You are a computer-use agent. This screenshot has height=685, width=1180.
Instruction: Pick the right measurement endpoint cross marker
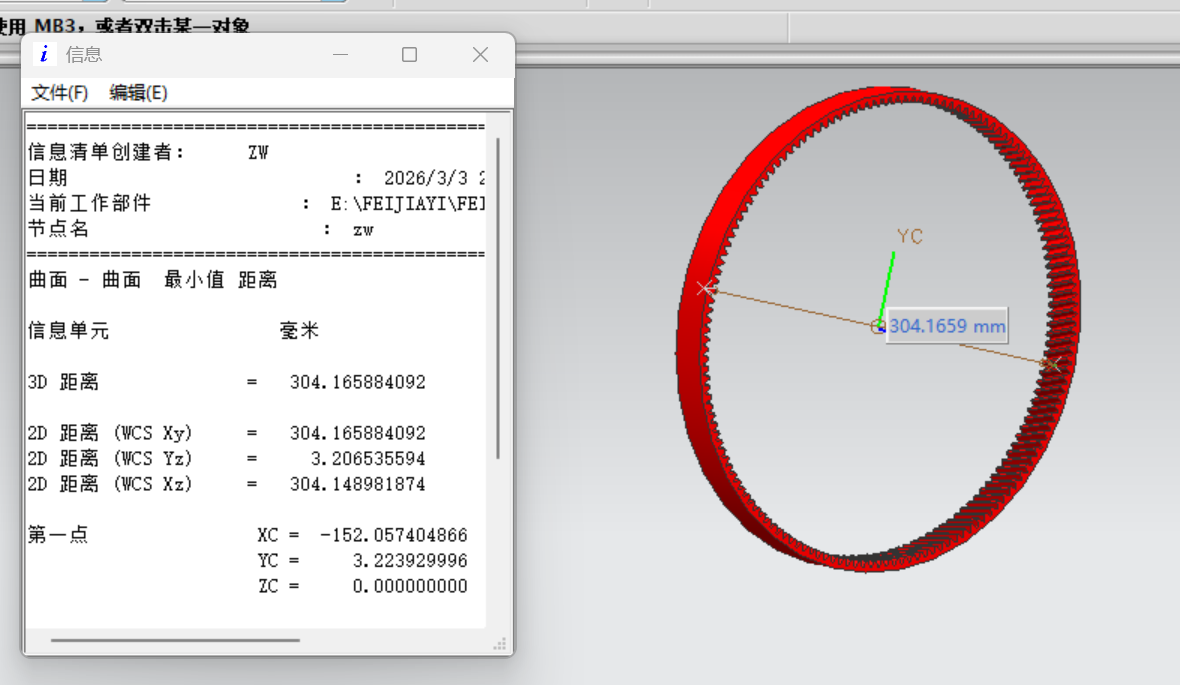click(x=1052, y=365)
